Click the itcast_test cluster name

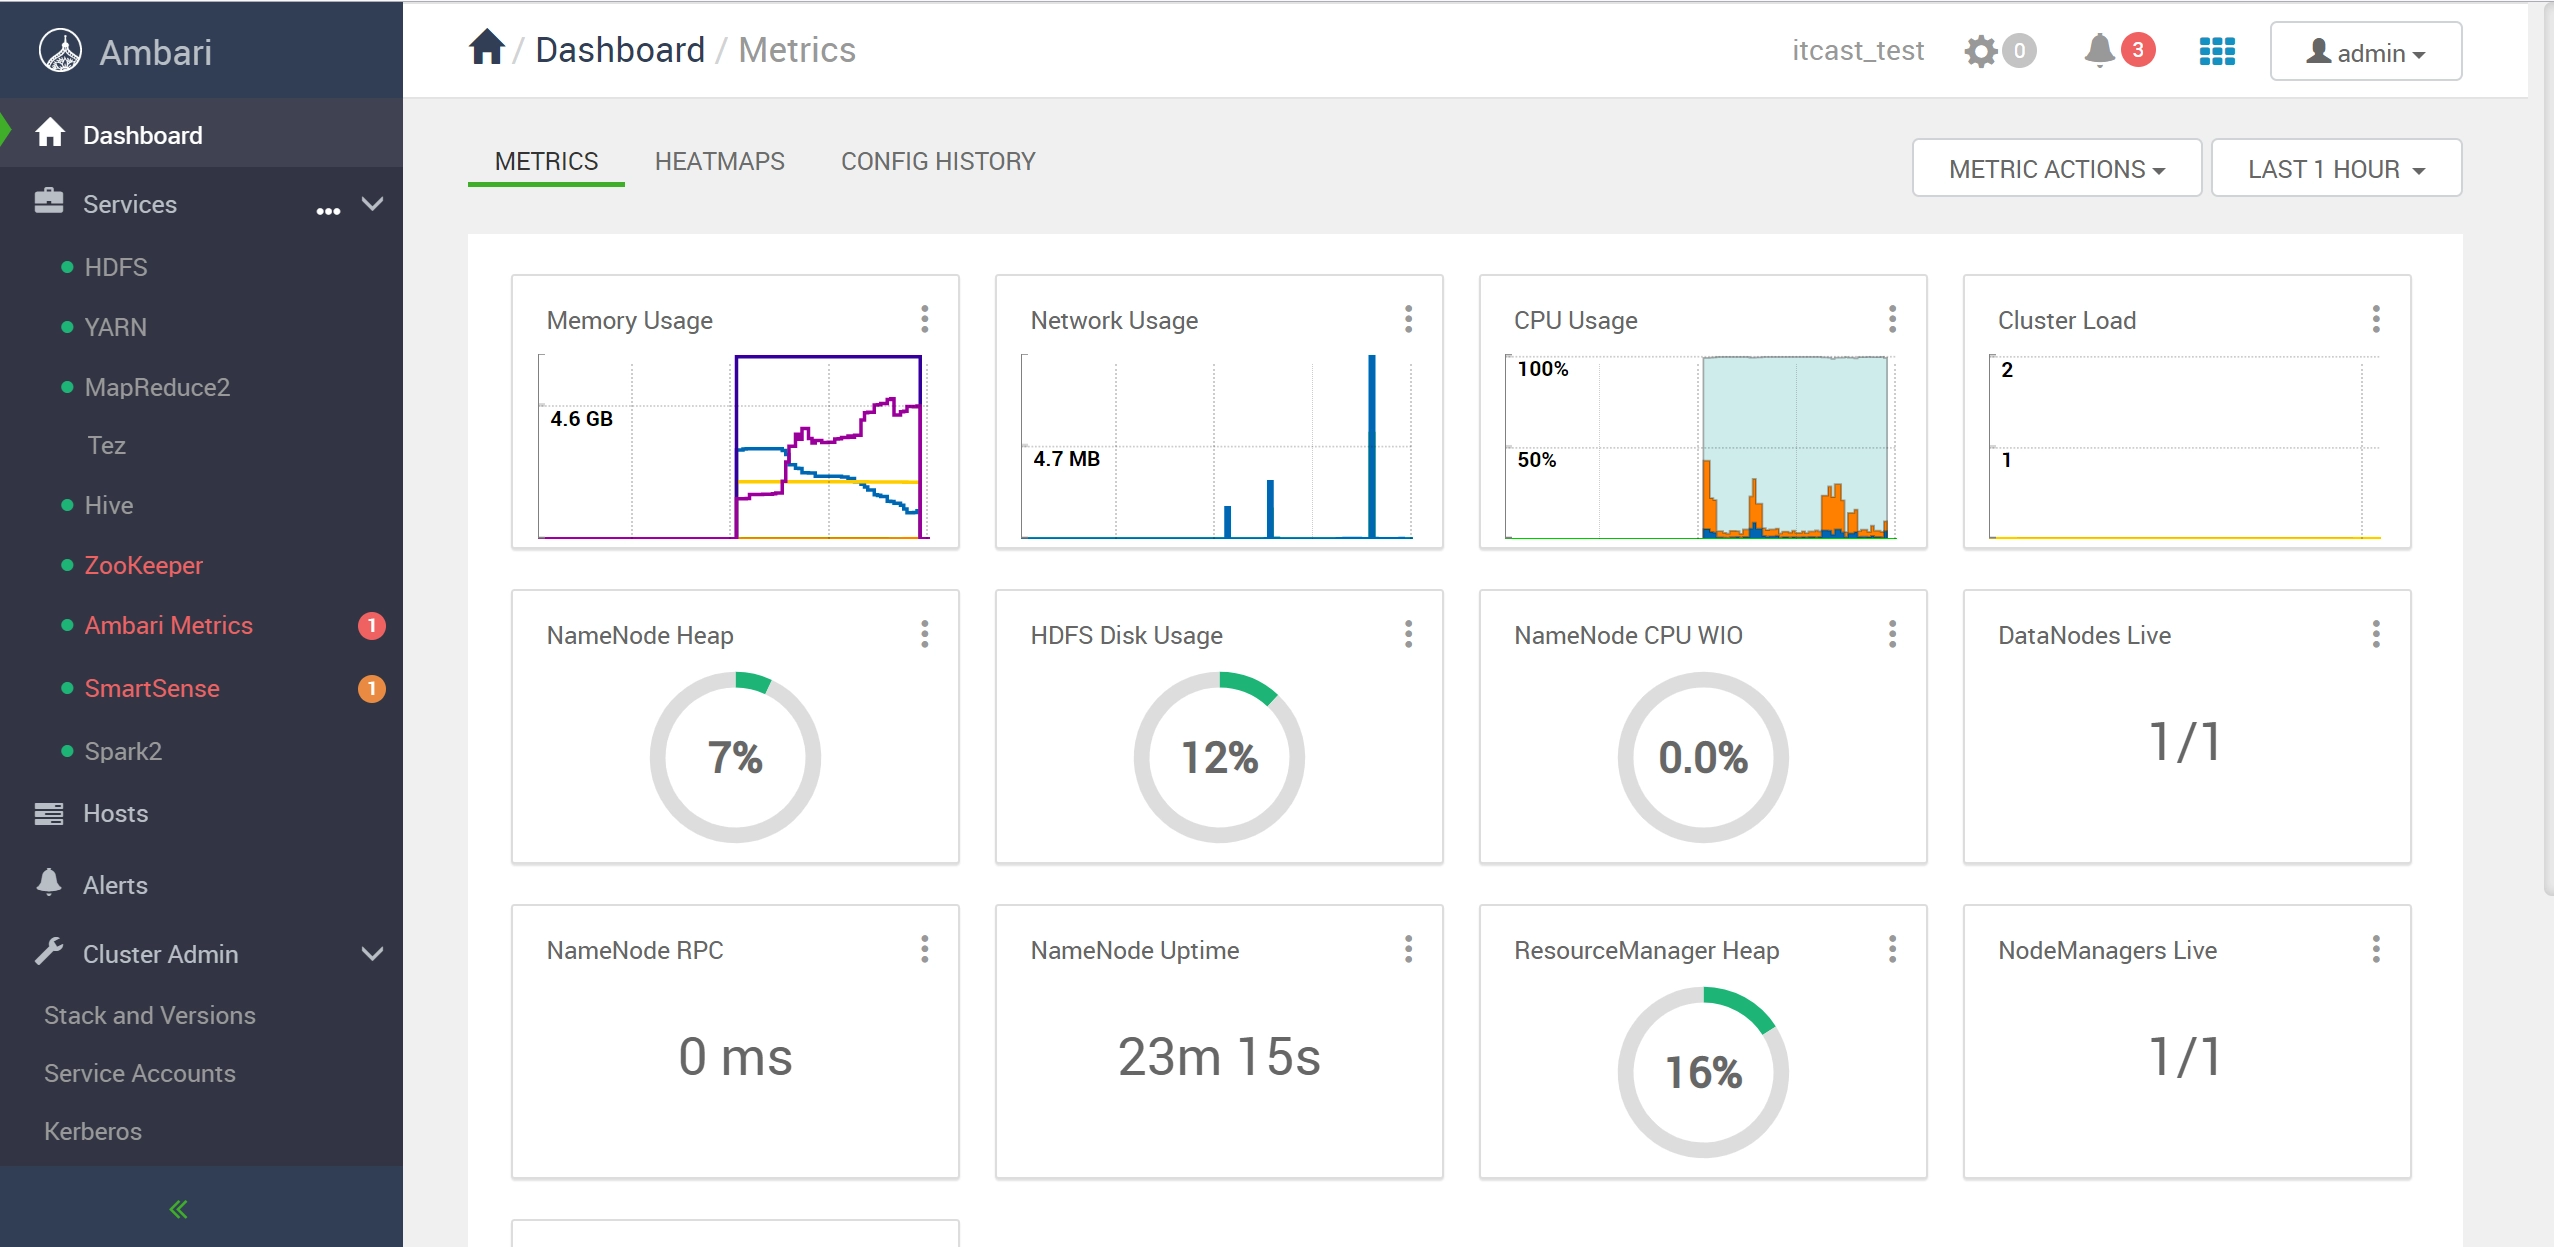(1858, 50)
